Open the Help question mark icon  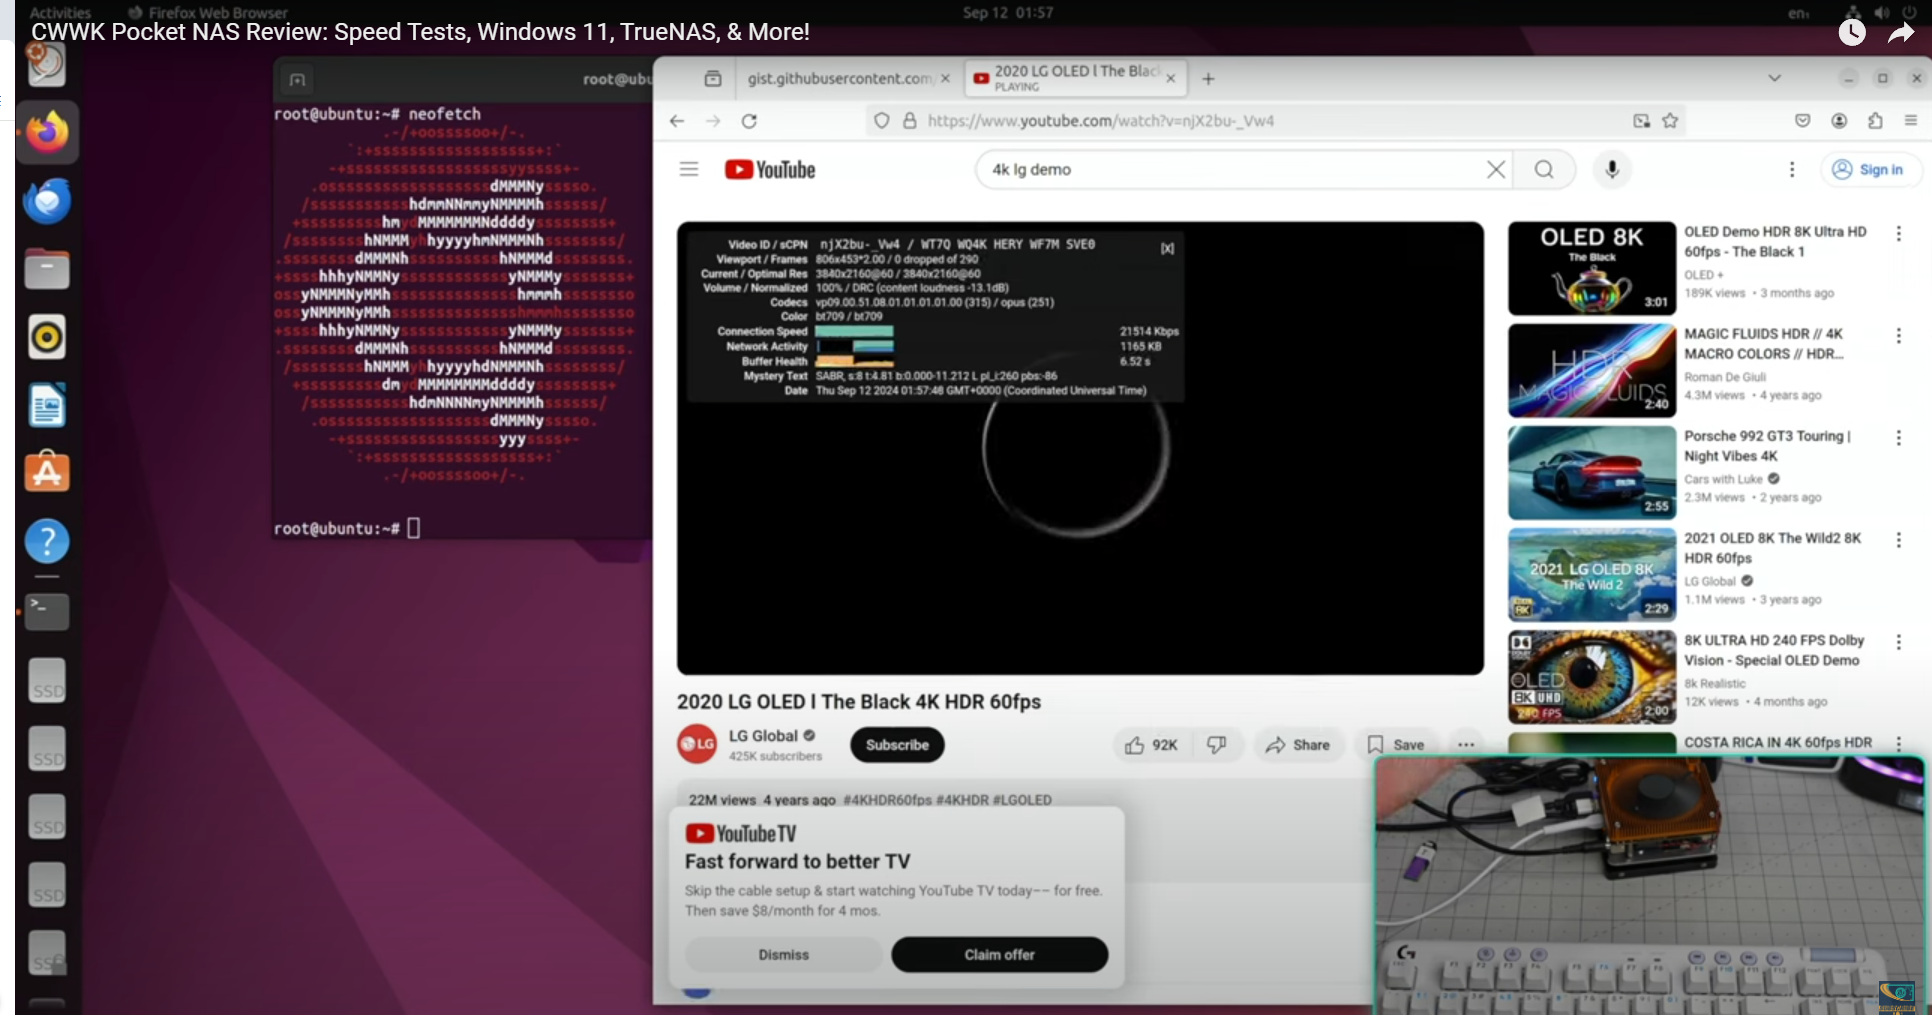pos(47,541)
